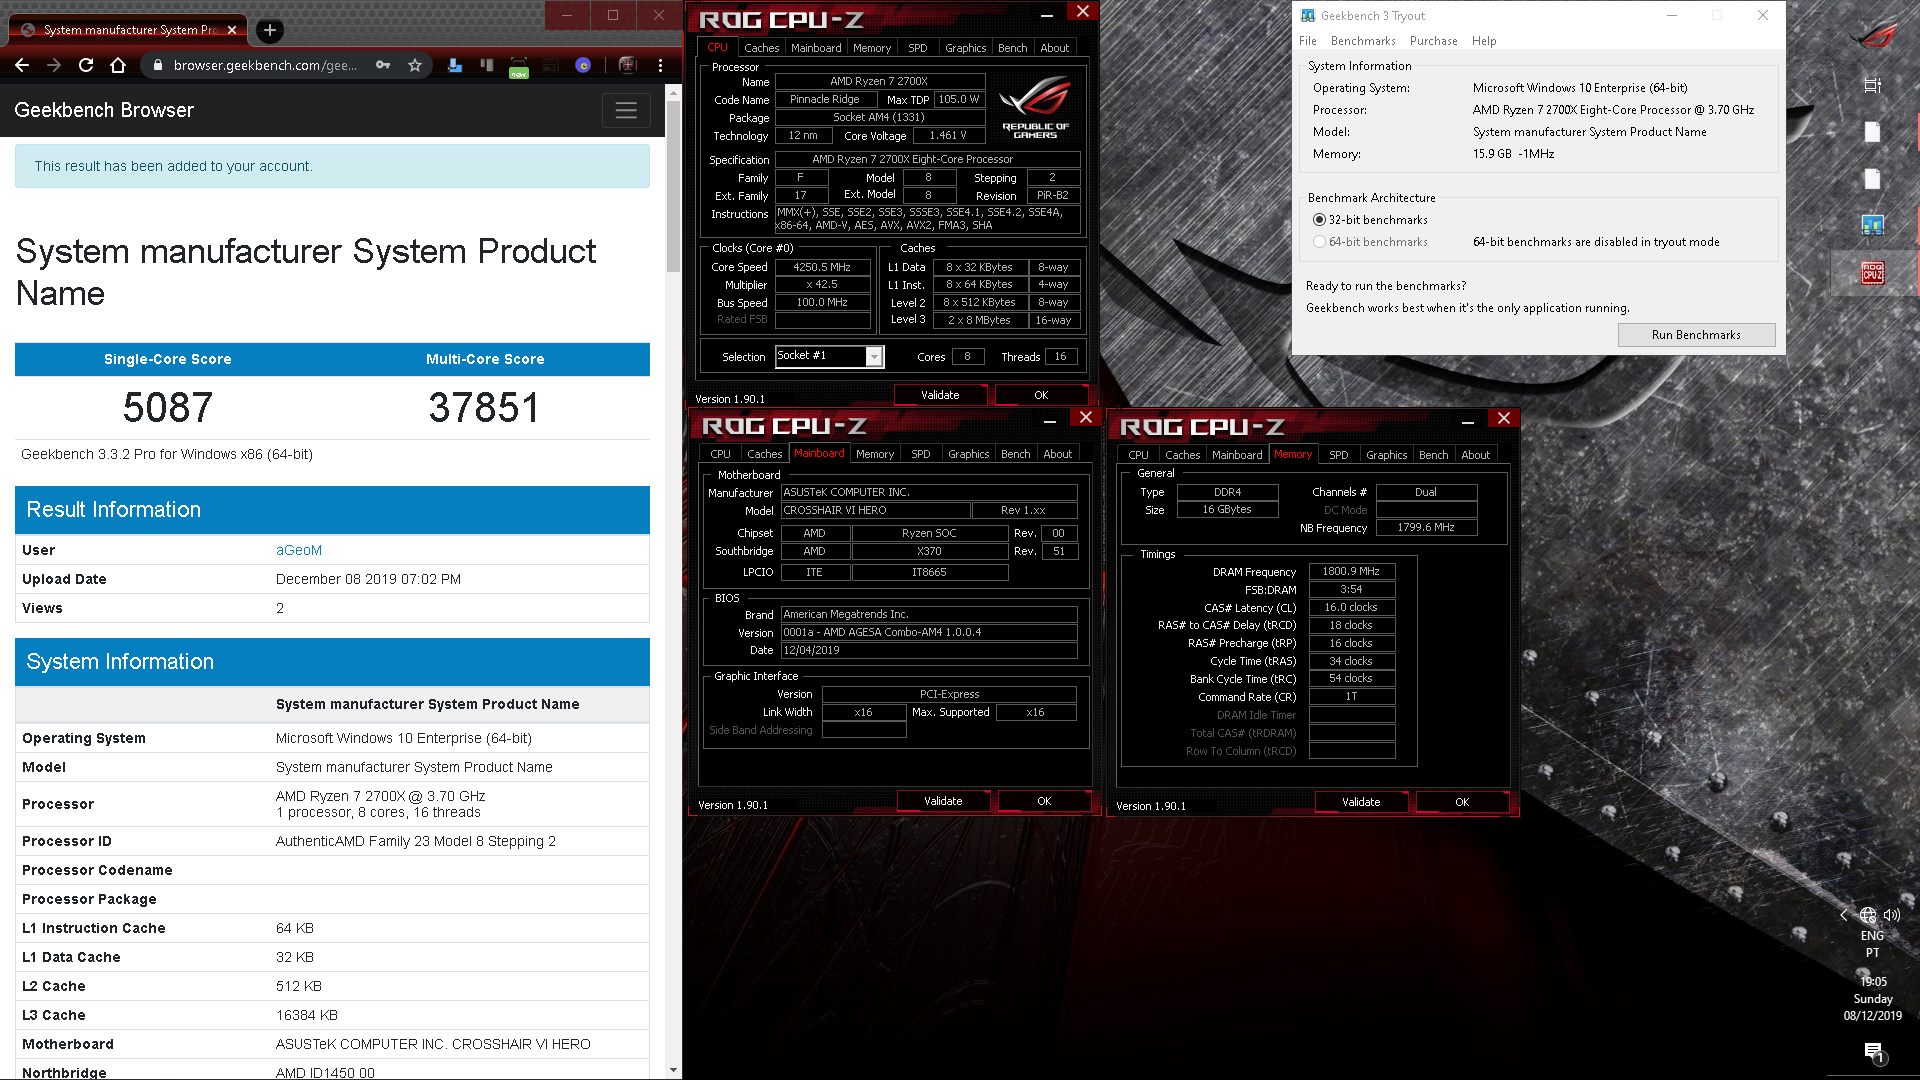
Task: Select 64-bit benchmarks radio button
Action: point(1319,242)
